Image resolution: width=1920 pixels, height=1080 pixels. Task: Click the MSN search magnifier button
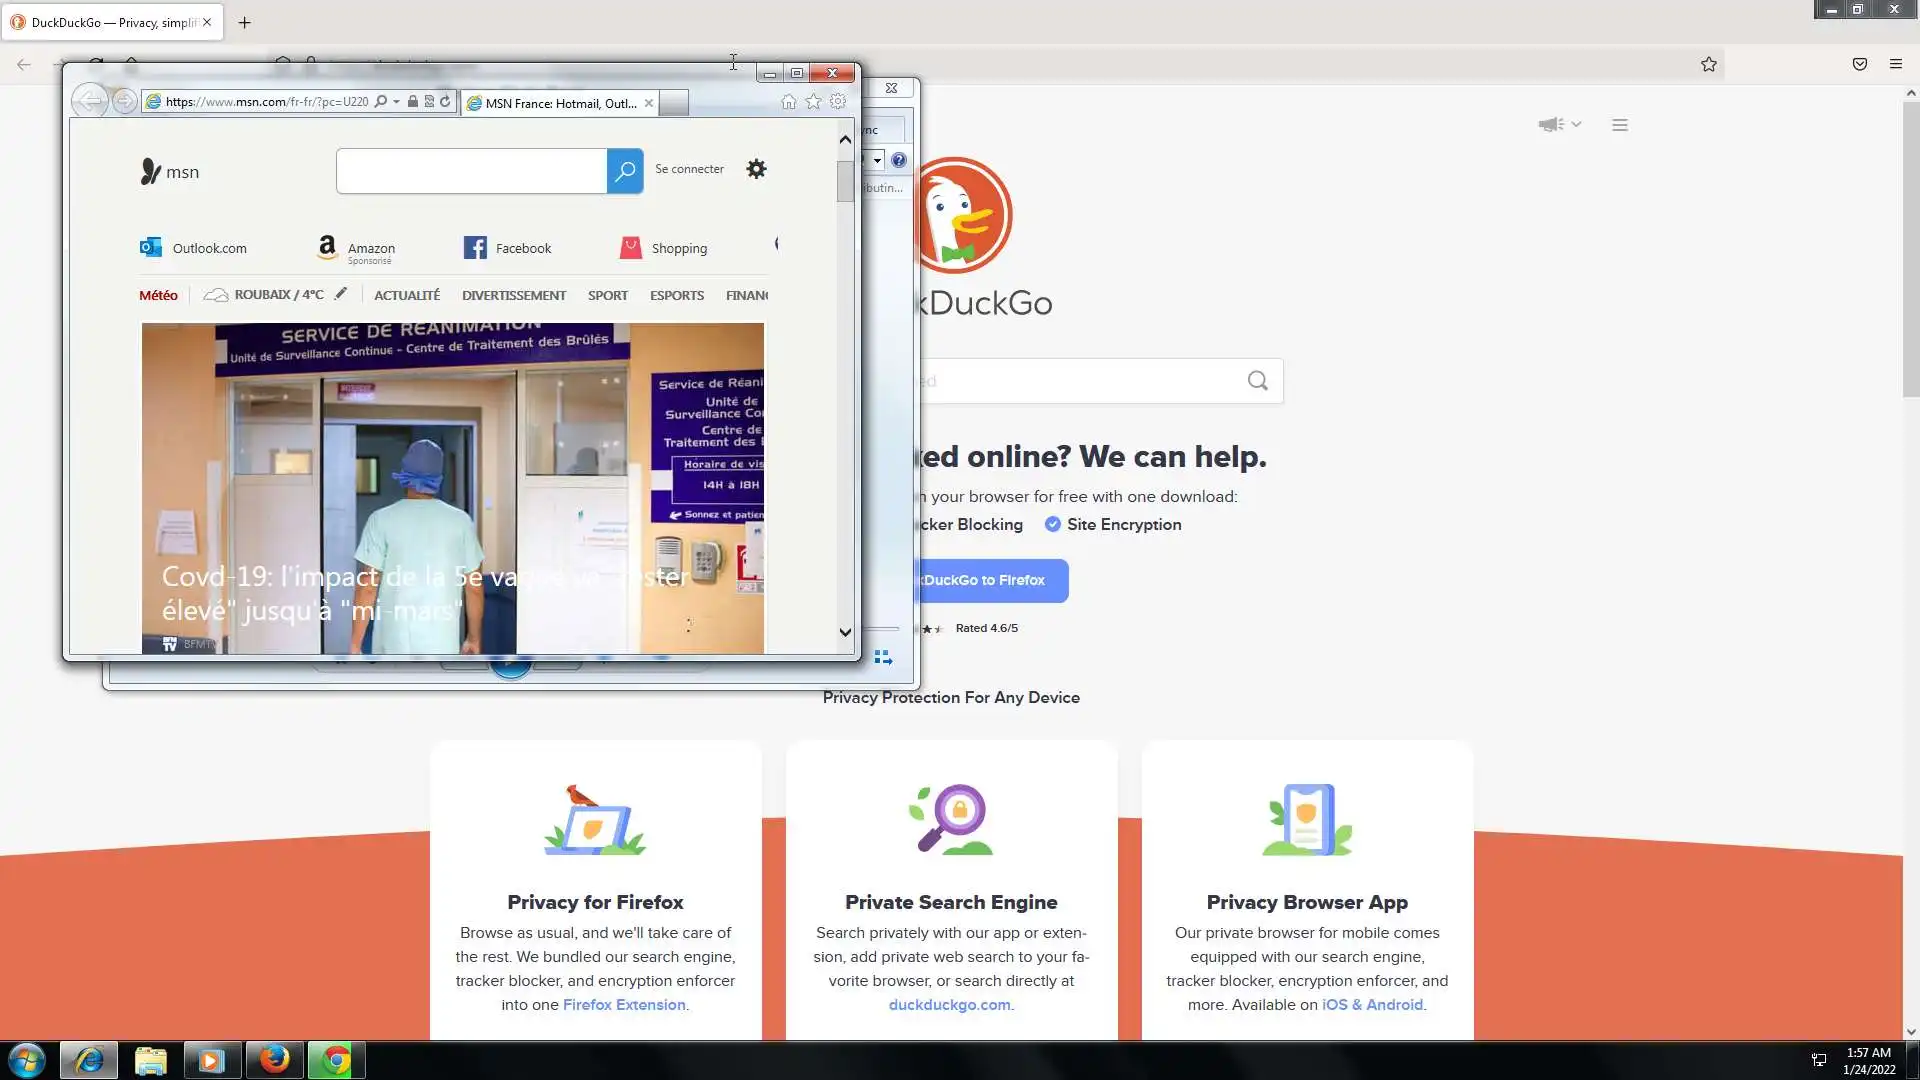(x=625, y=171)
